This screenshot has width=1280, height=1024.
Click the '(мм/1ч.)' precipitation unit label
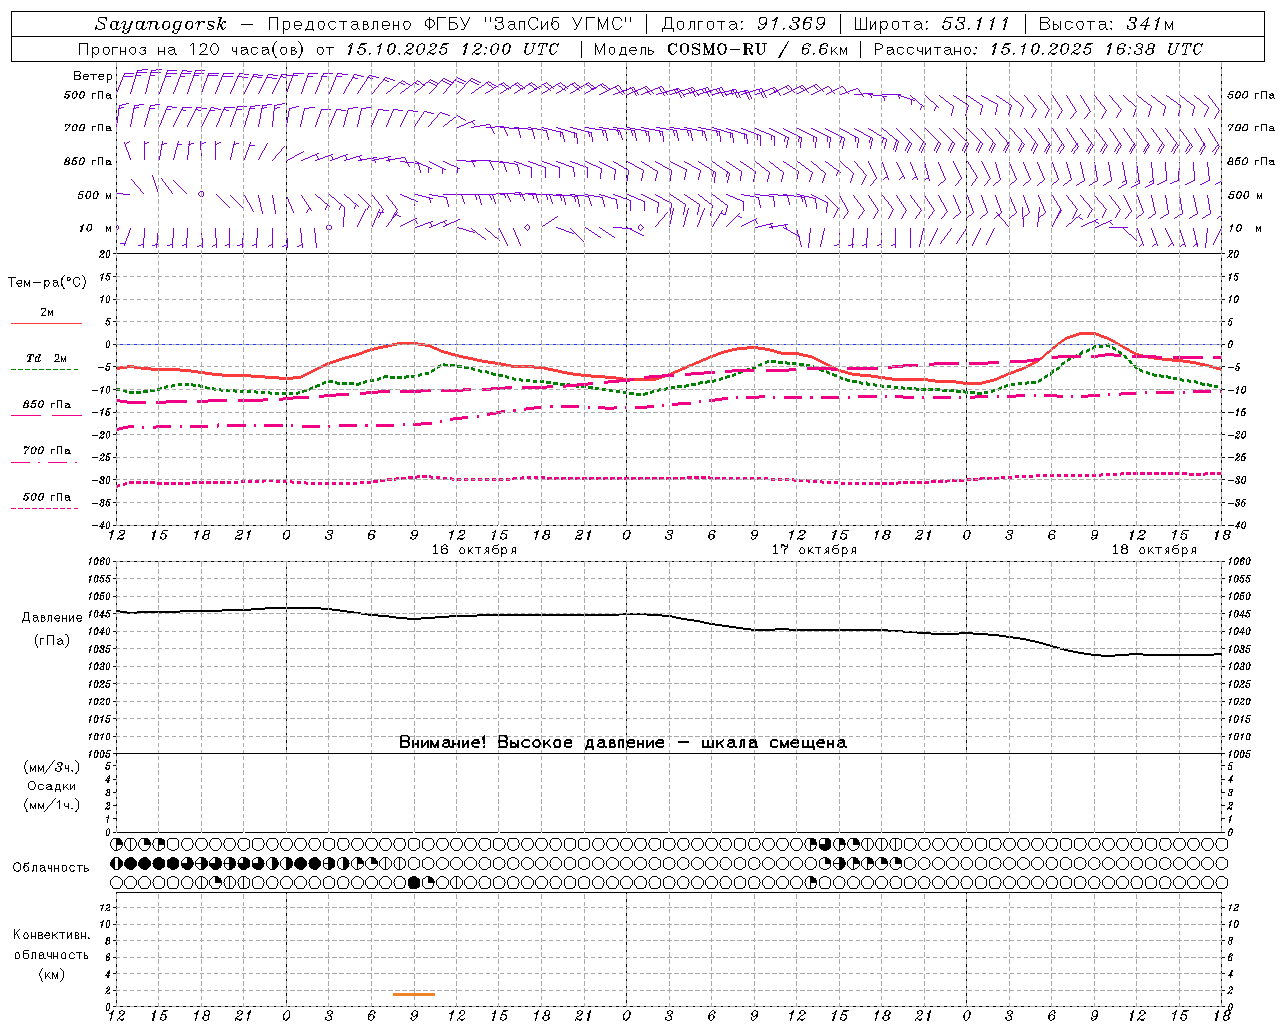point(52,805)
